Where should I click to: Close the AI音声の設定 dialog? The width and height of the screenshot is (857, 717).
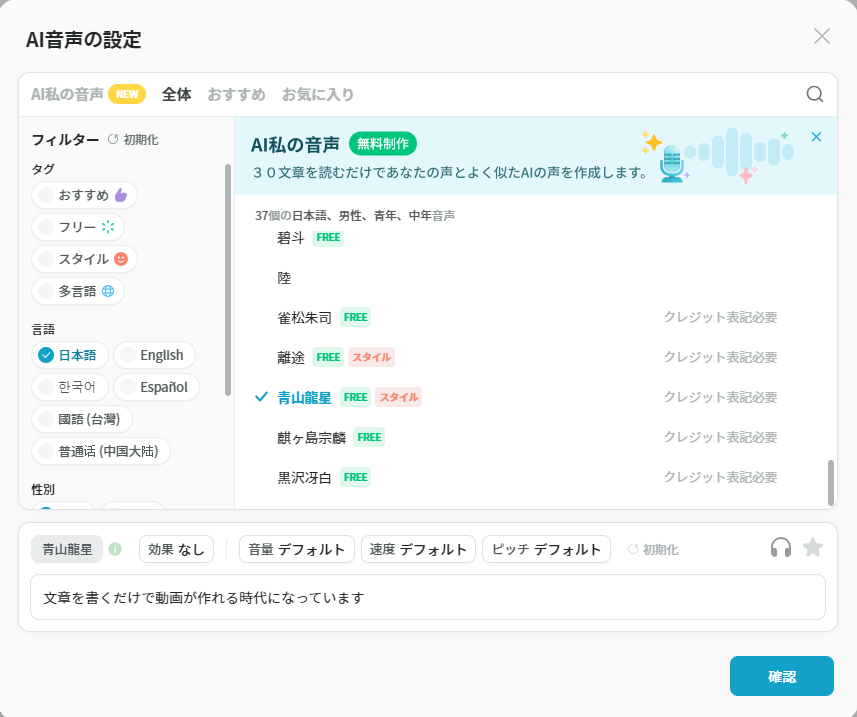pyautogui.click(x=822, y=37)
